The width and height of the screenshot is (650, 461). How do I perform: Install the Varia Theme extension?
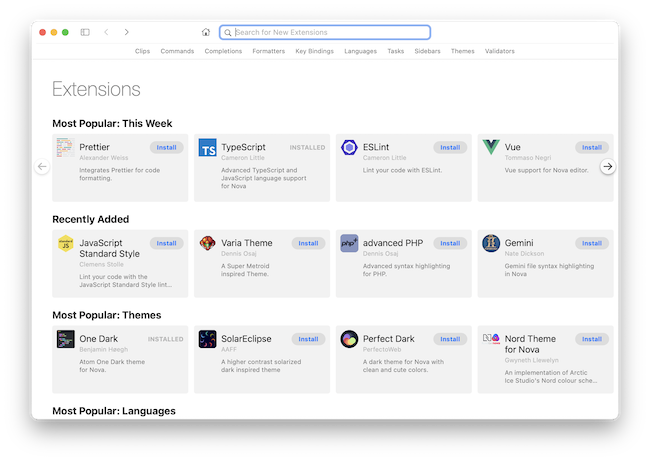tap(308, 243)
